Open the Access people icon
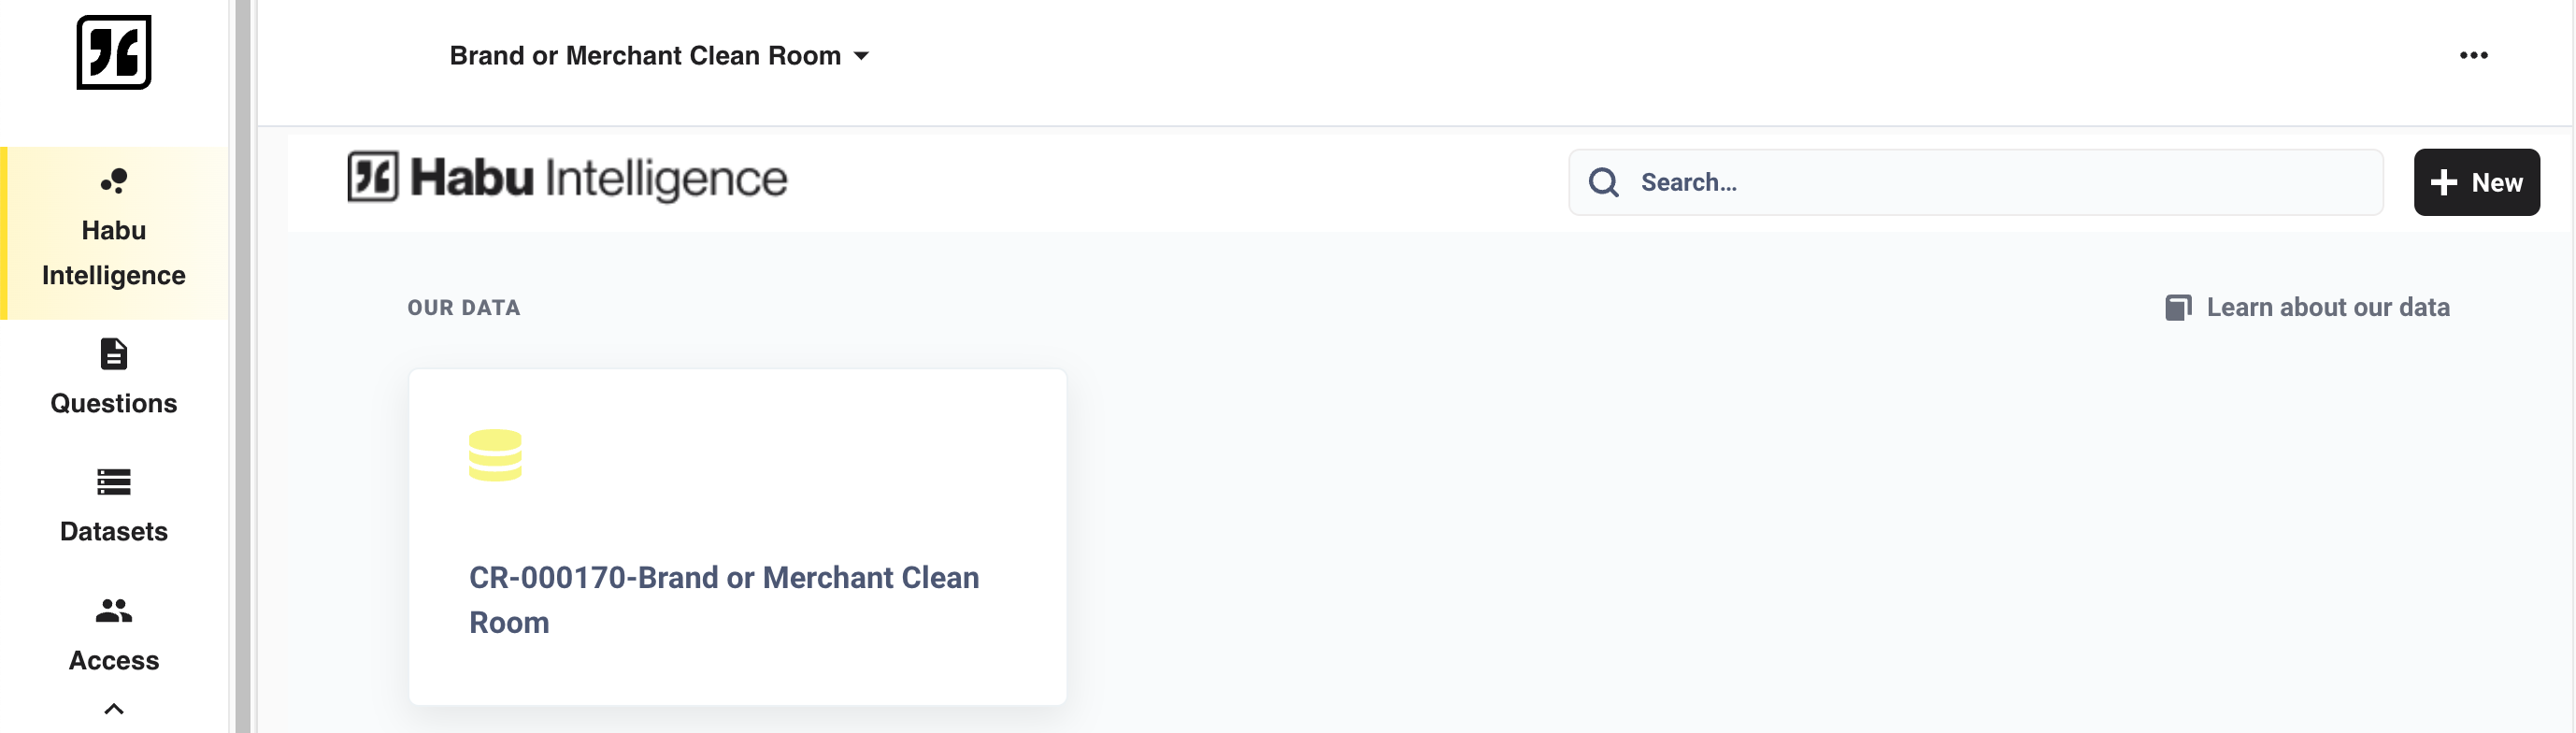 coord(114,610)
